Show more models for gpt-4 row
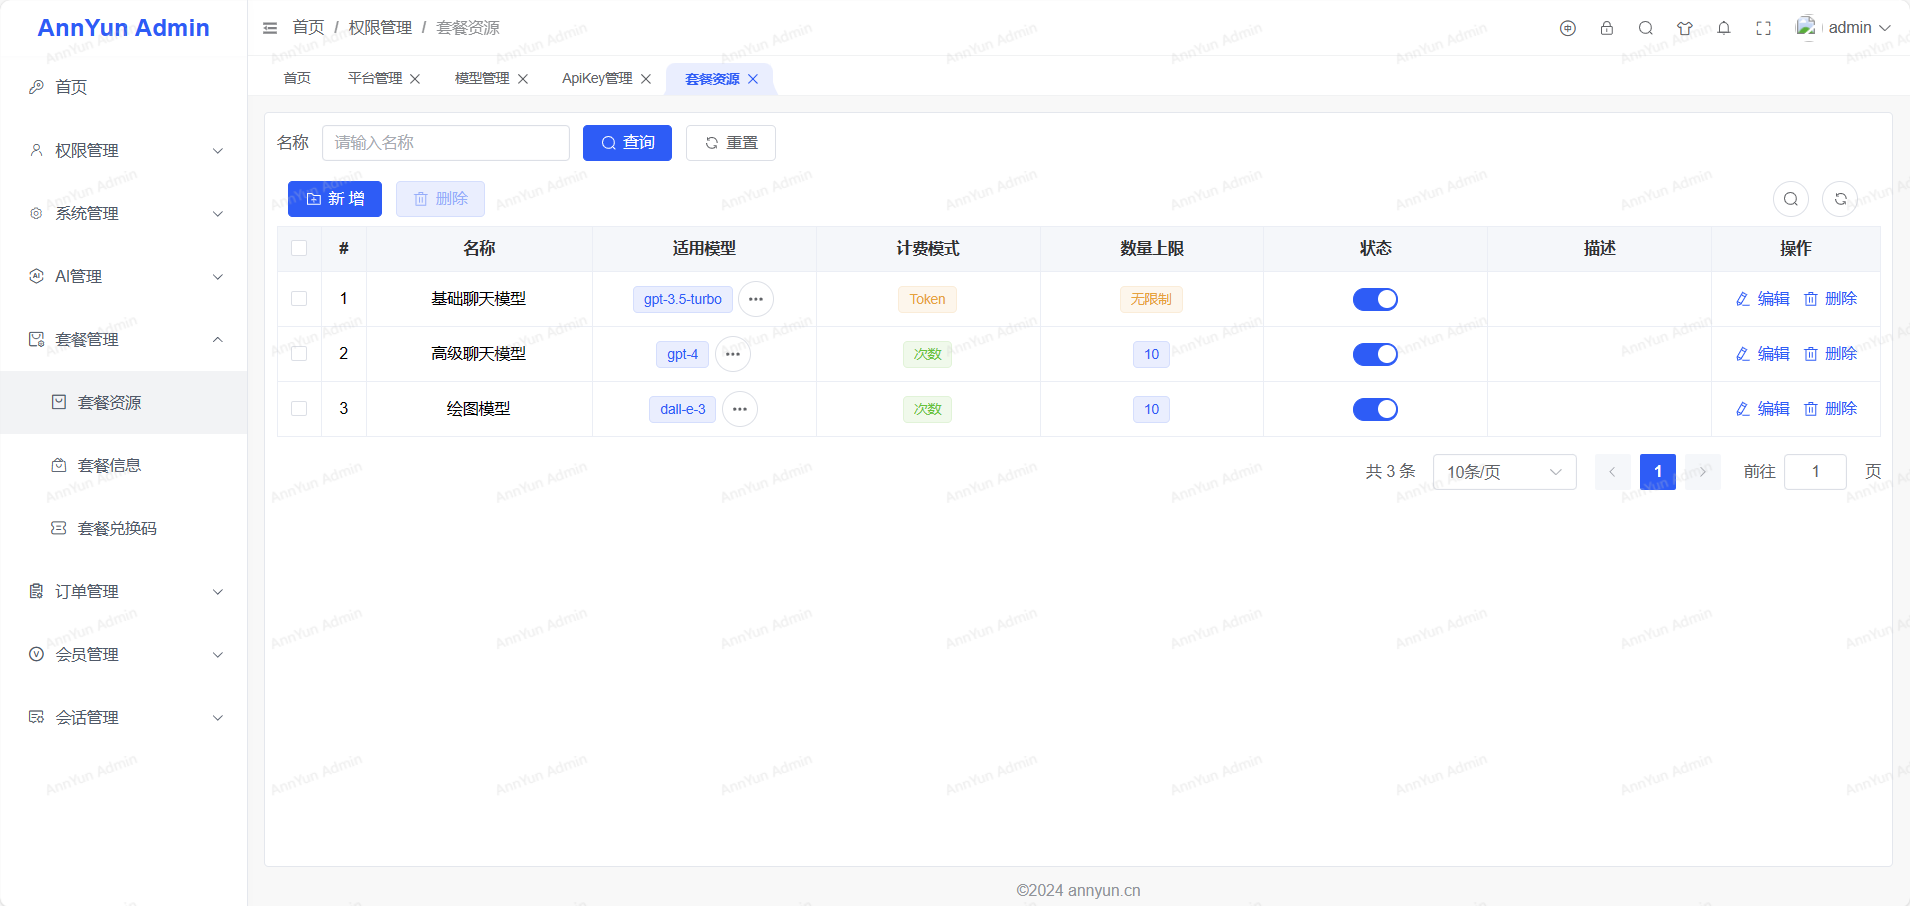This screenshot has height=906, width=1910. pyautogui.click(x=733, y=354)
